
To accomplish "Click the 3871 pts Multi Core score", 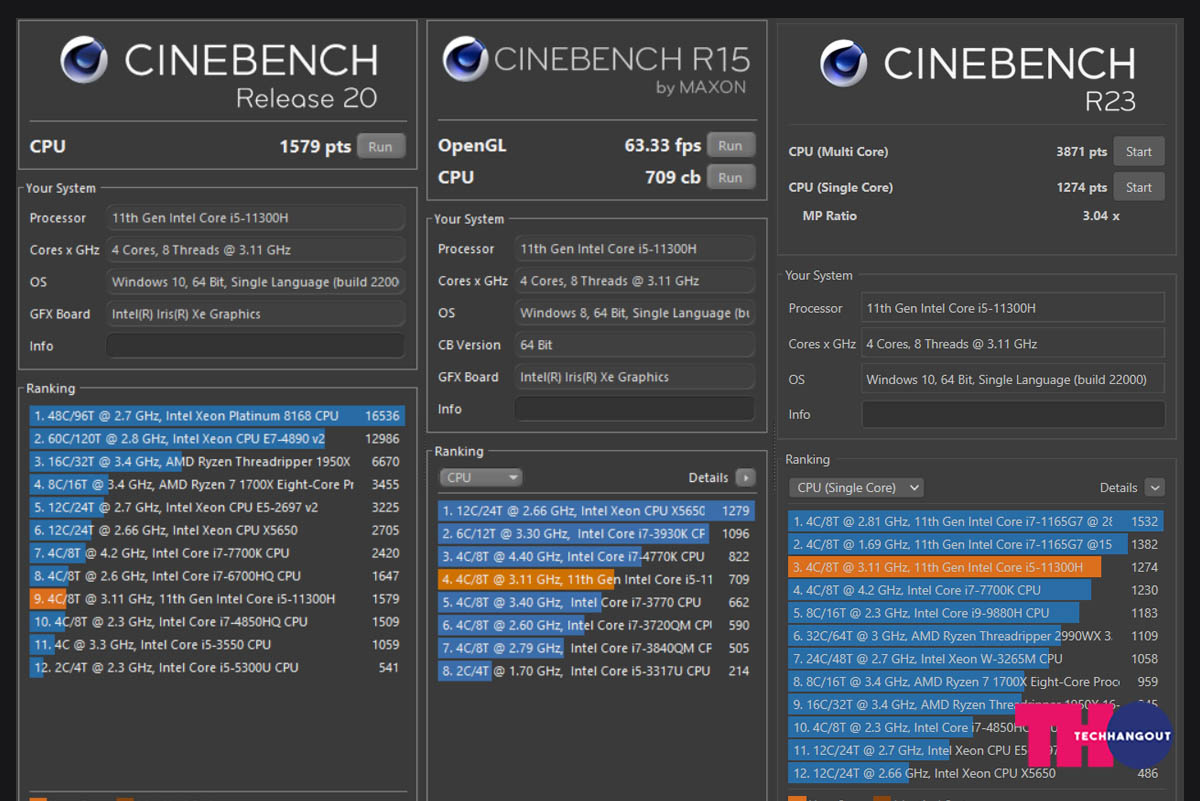I will point(1082,152).
